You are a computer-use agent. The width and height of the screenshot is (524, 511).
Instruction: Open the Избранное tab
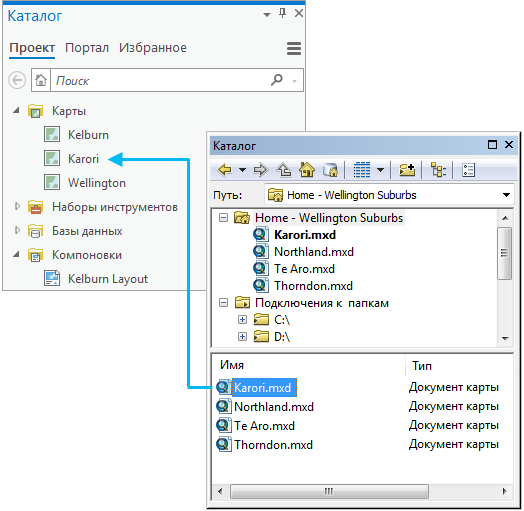[153, 48]
